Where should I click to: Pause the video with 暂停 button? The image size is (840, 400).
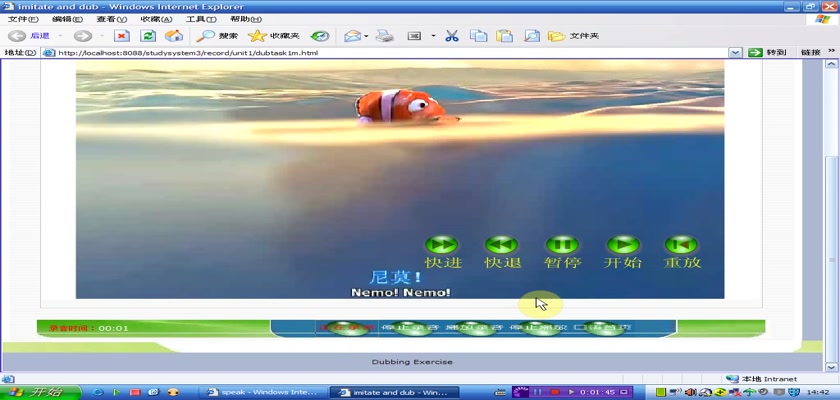coord(562,245)
